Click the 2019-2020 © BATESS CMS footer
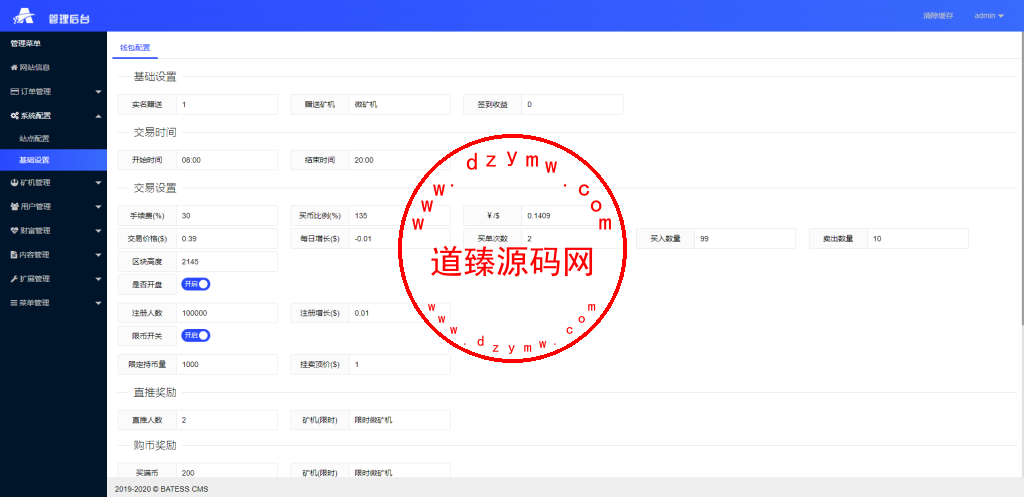 point(161,489)
